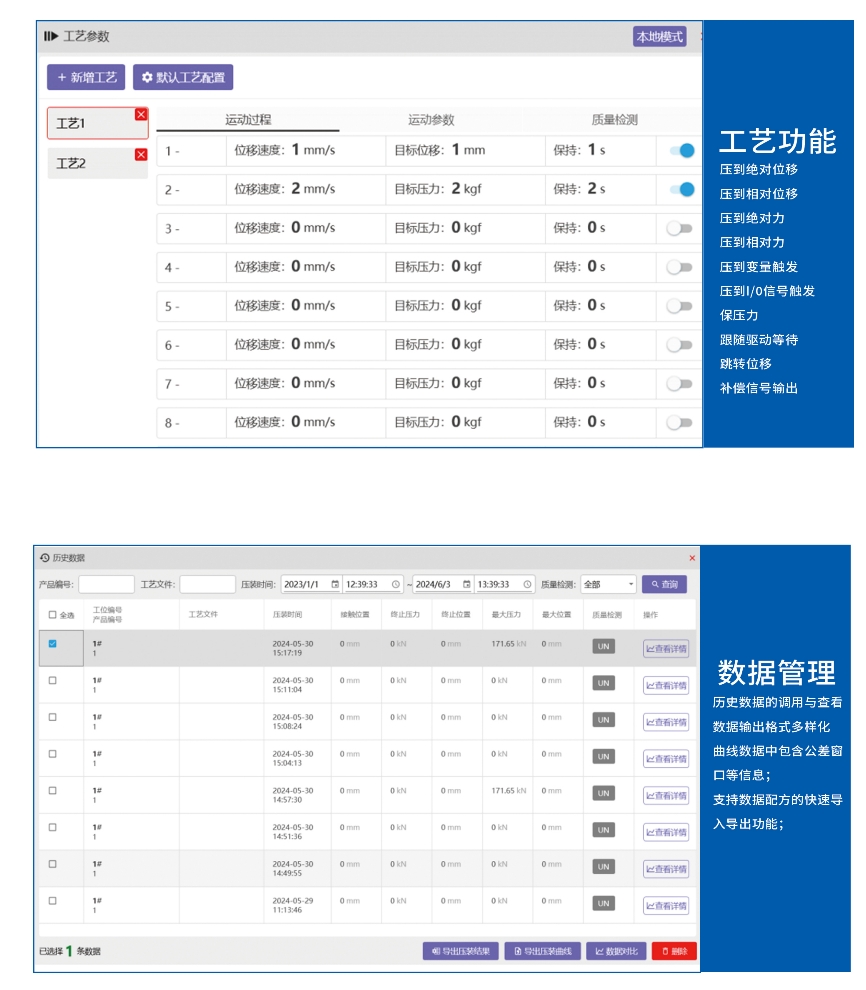Image resolution: width=866 pixels, height=990 pixels.
Task: Uncheck the 15:17:19 record checkbox
Action: coord(53,644)
